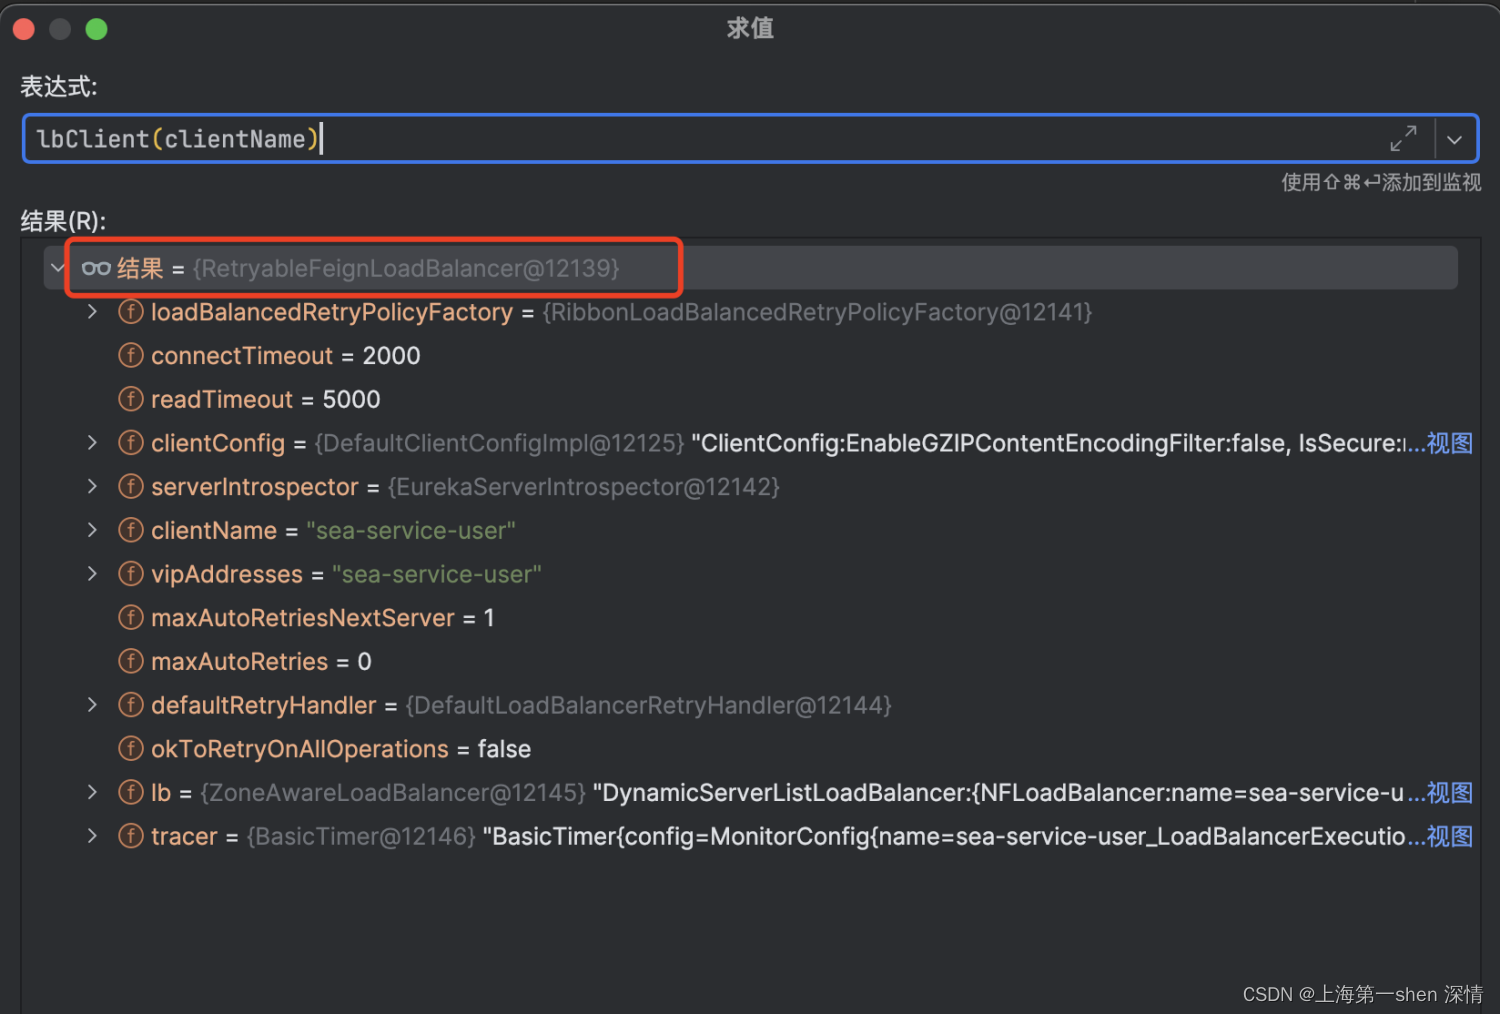Expand the tracer field node

[93, 836]
